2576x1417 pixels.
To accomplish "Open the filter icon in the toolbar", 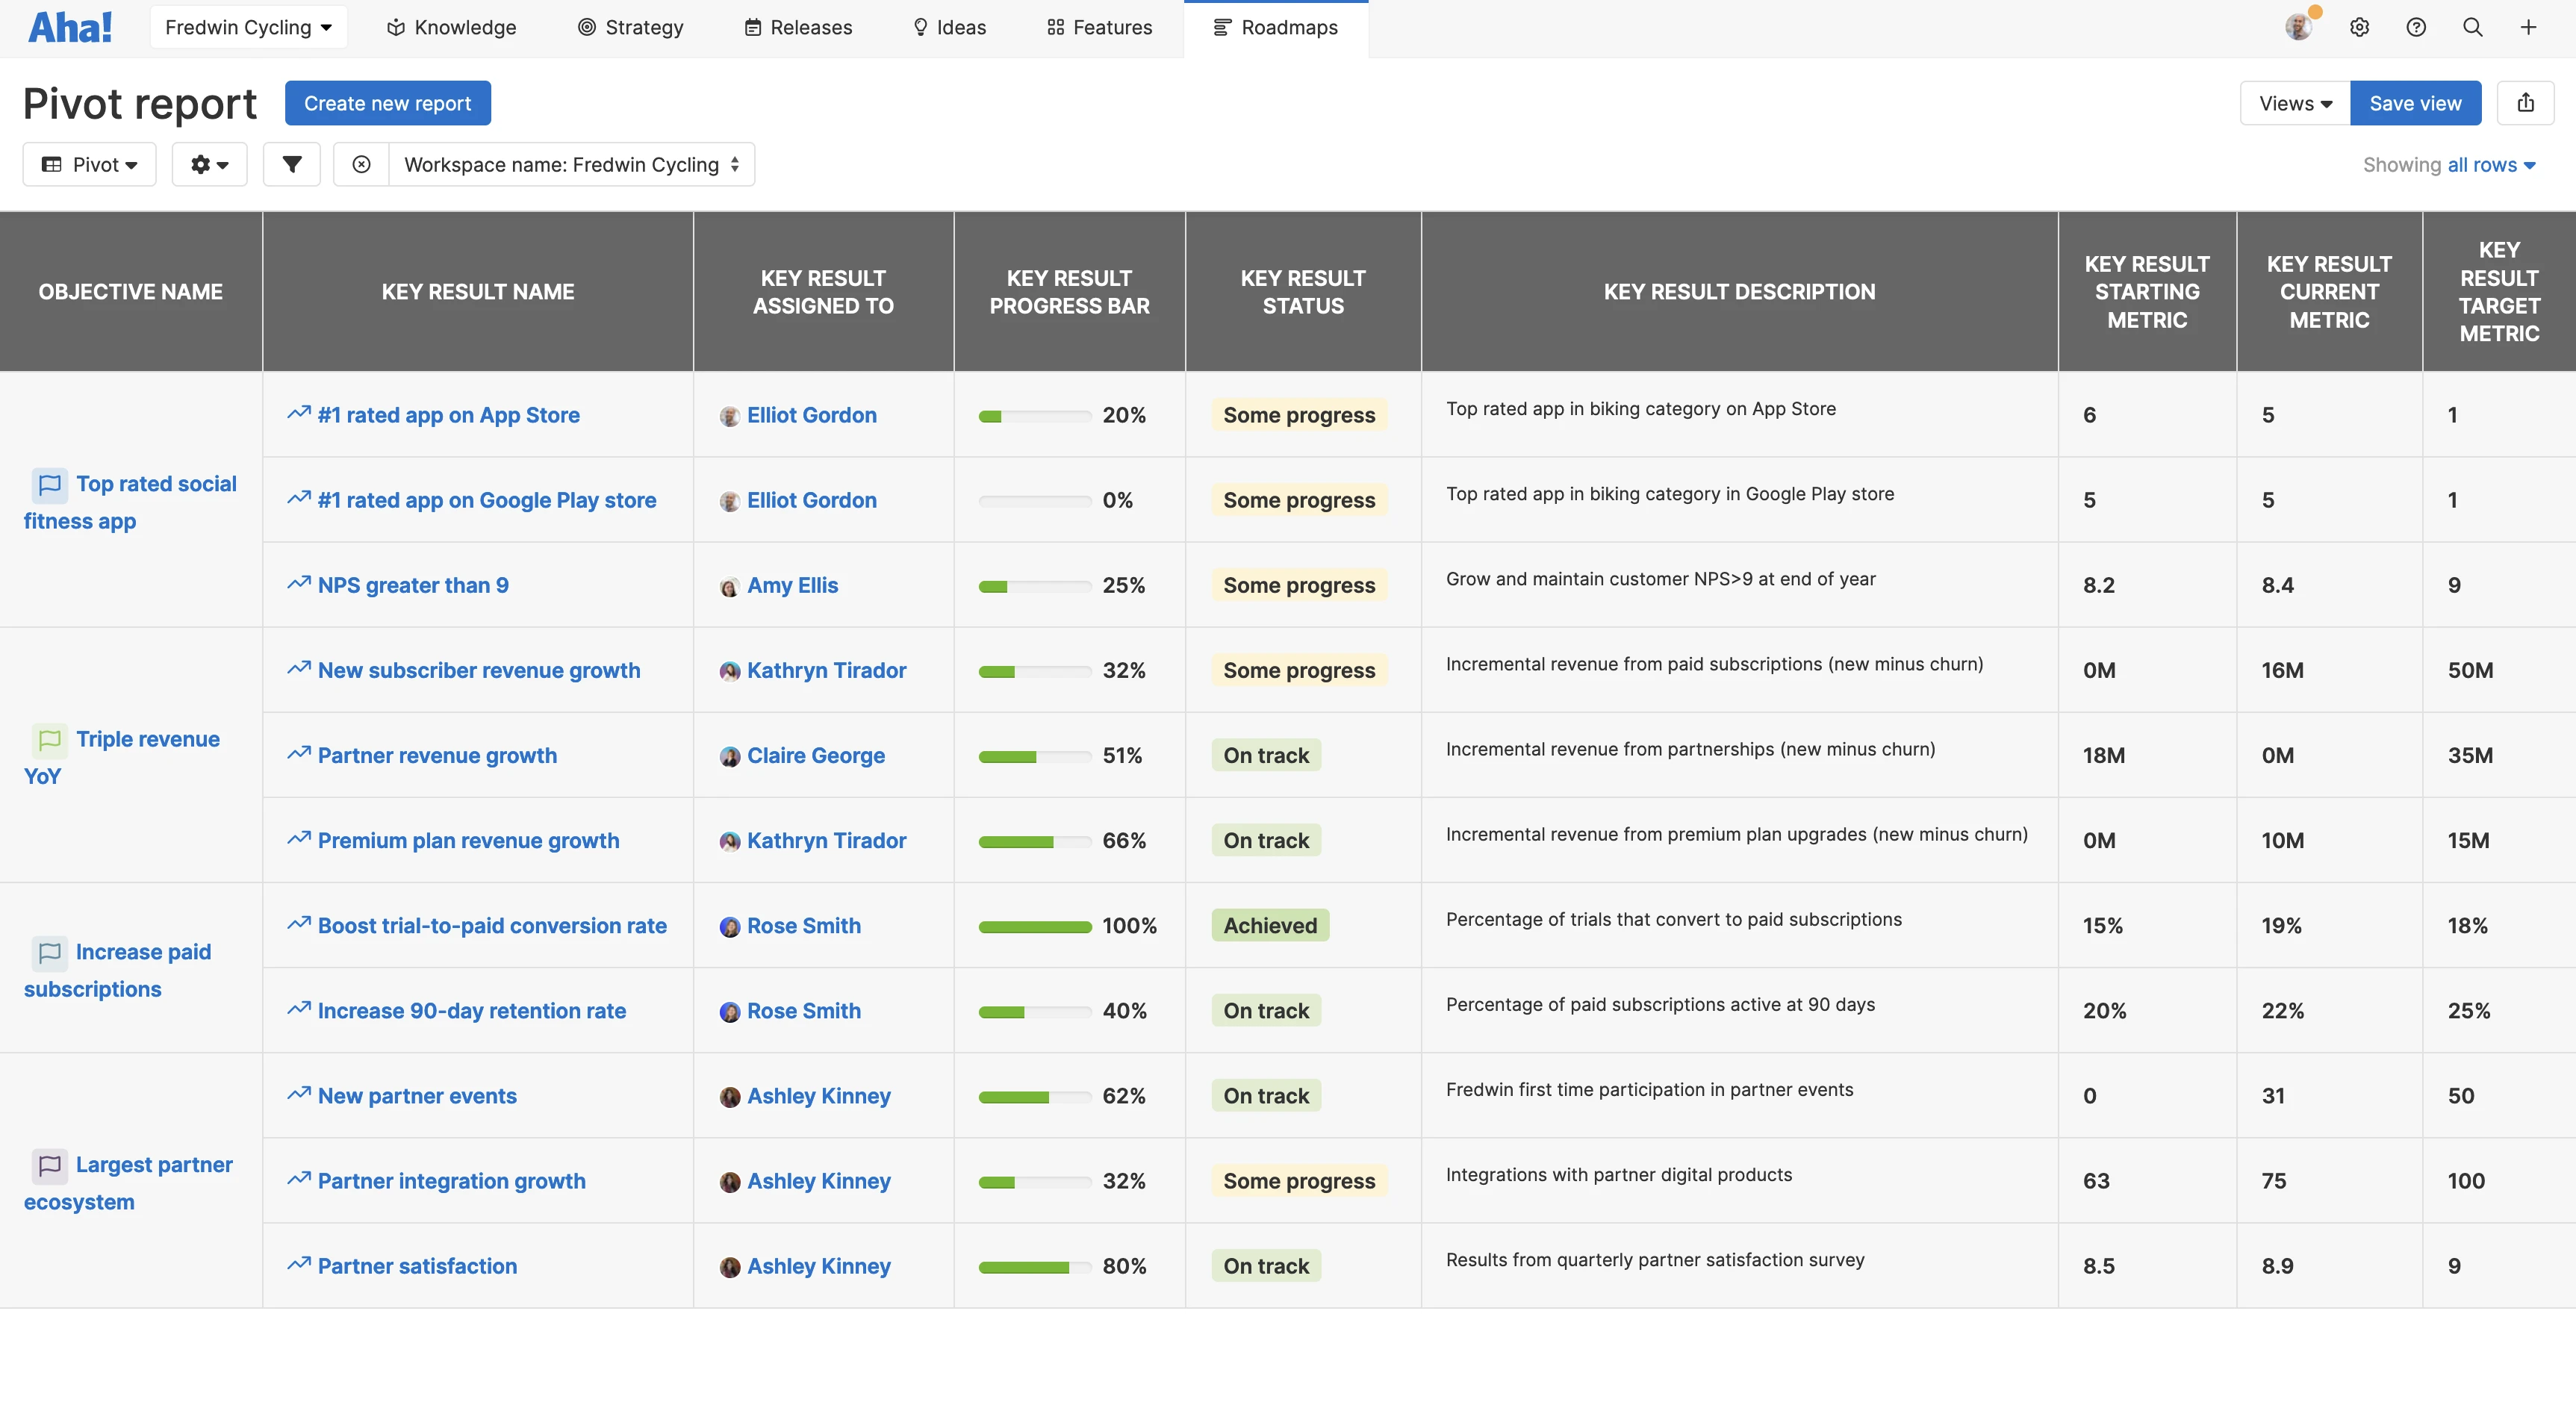I will pos(291,164).
